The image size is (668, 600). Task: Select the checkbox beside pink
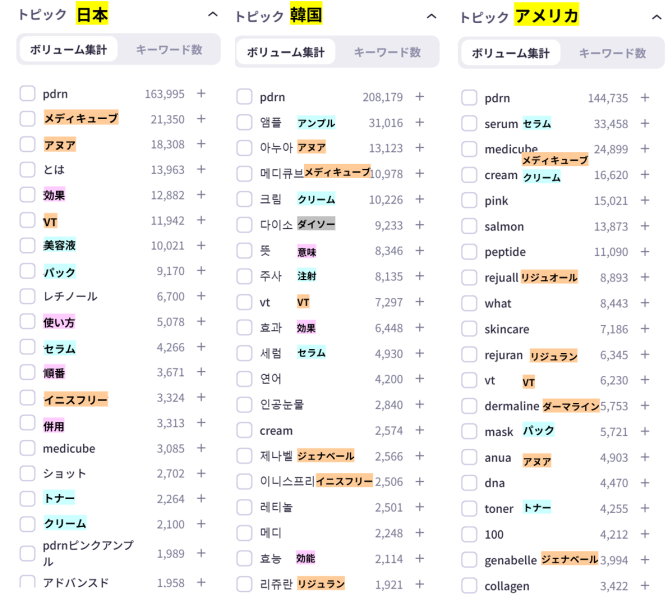tap(469, 201)
